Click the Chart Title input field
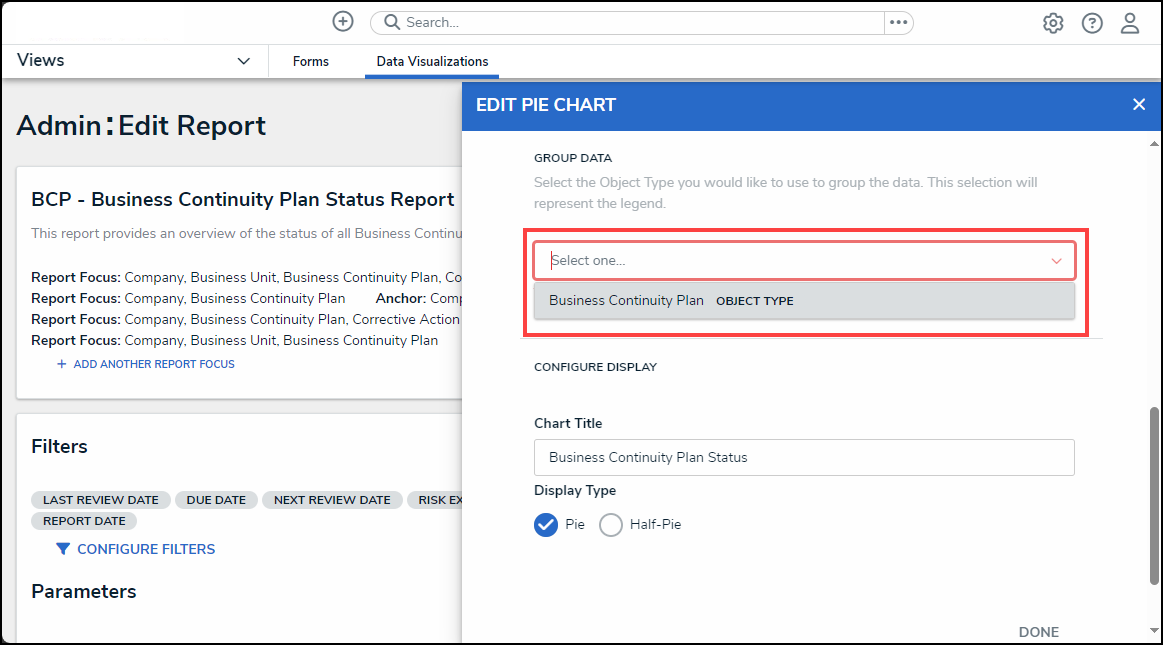This screenshot has height=645, width=1163. (x=804, y=457)
